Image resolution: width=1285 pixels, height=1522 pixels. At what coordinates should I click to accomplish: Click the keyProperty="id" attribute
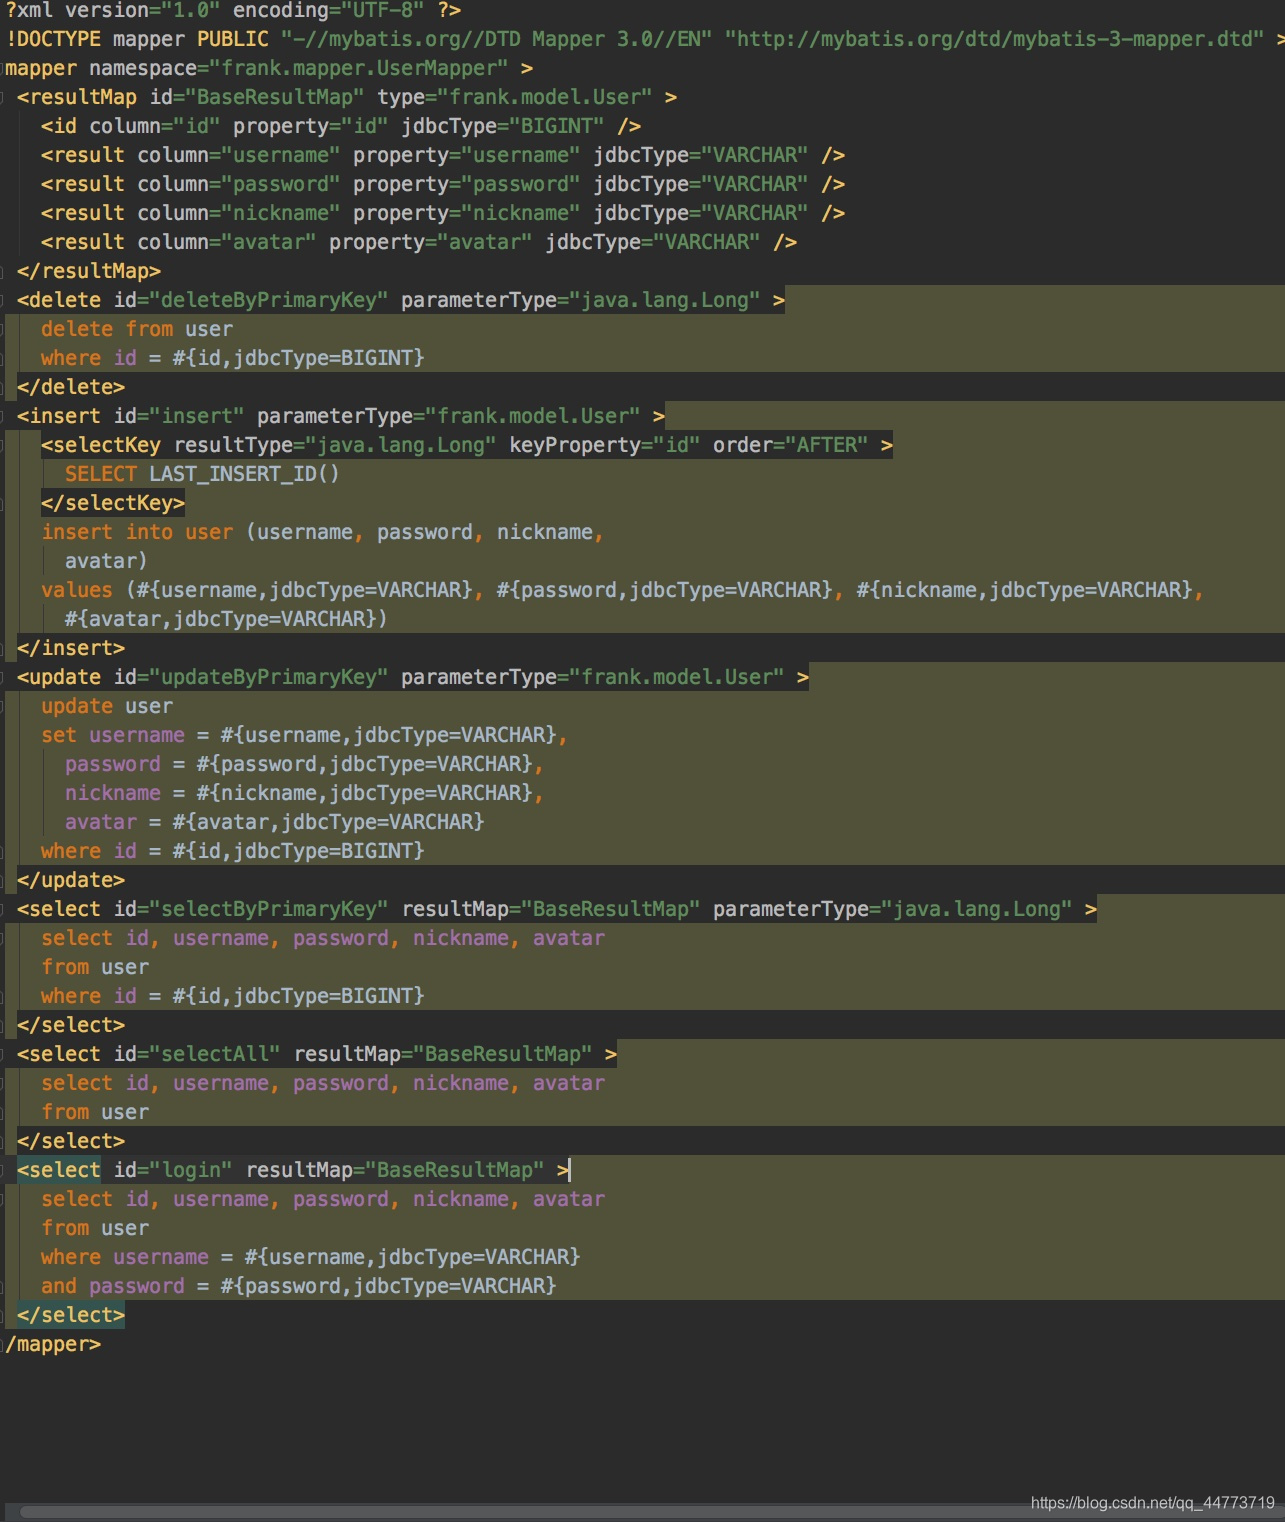(605, 445)
